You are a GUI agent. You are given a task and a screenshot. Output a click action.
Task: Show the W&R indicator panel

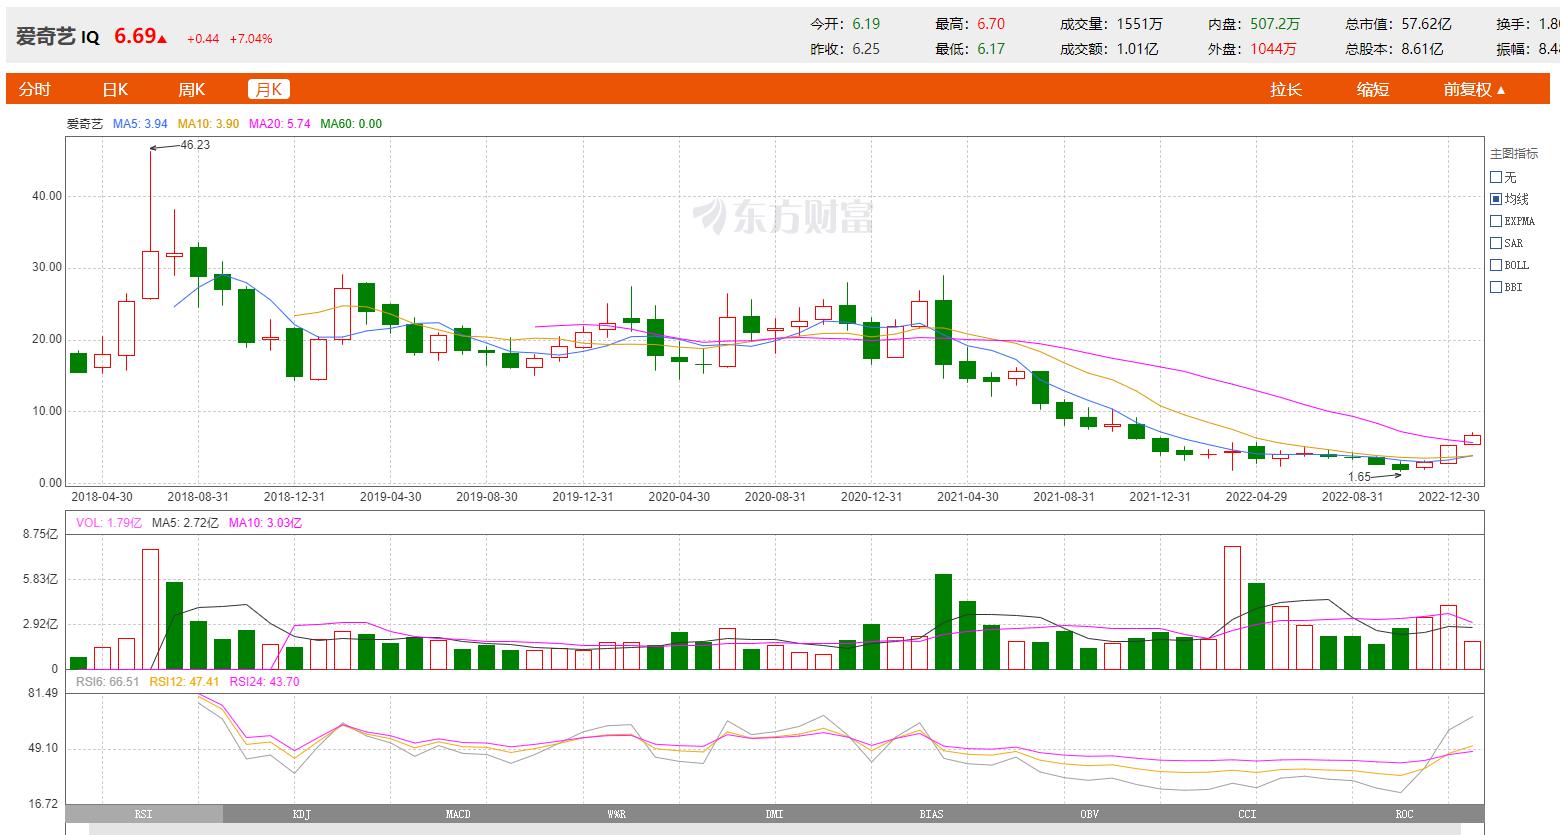point(616,814)
